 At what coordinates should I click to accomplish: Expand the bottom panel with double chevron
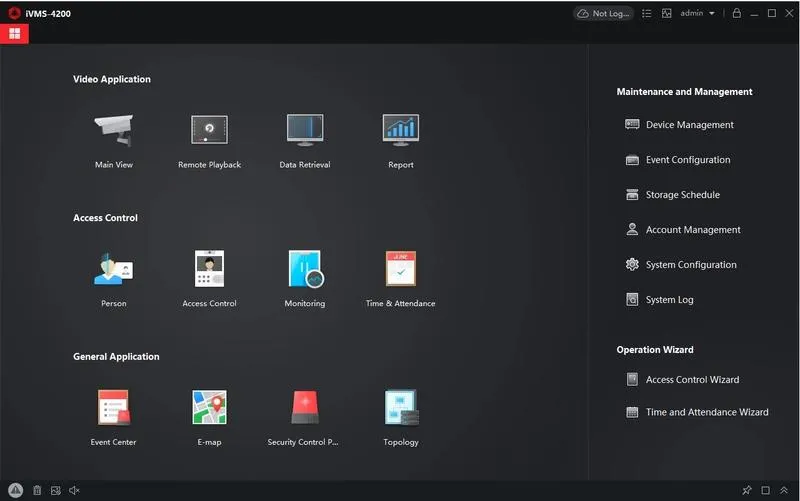784,490
